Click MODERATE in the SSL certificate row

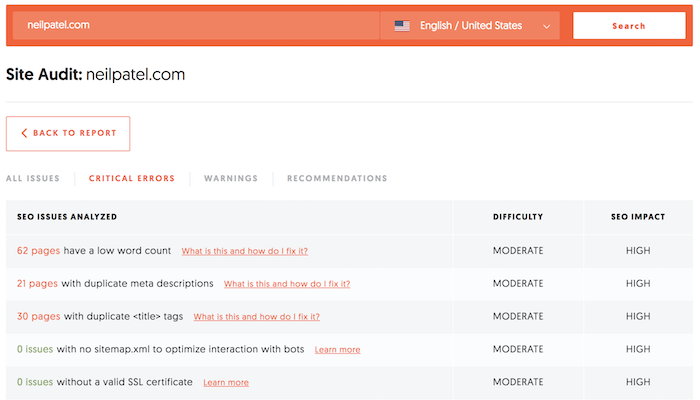[518, 382]
